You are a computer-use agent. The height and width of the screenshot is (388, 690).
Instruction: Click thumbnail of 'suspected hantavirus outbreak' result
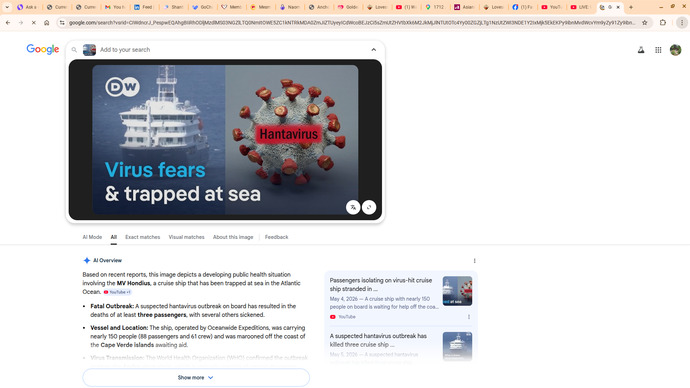pyautogui.click(x=457, y=346)
